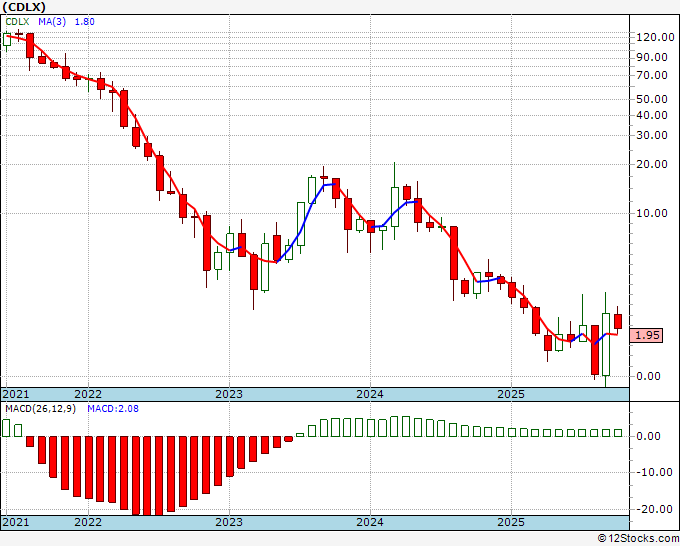Screen dimensions: 680x546
Task: Click the -10.00 MACD axis label
Action: 655,472
